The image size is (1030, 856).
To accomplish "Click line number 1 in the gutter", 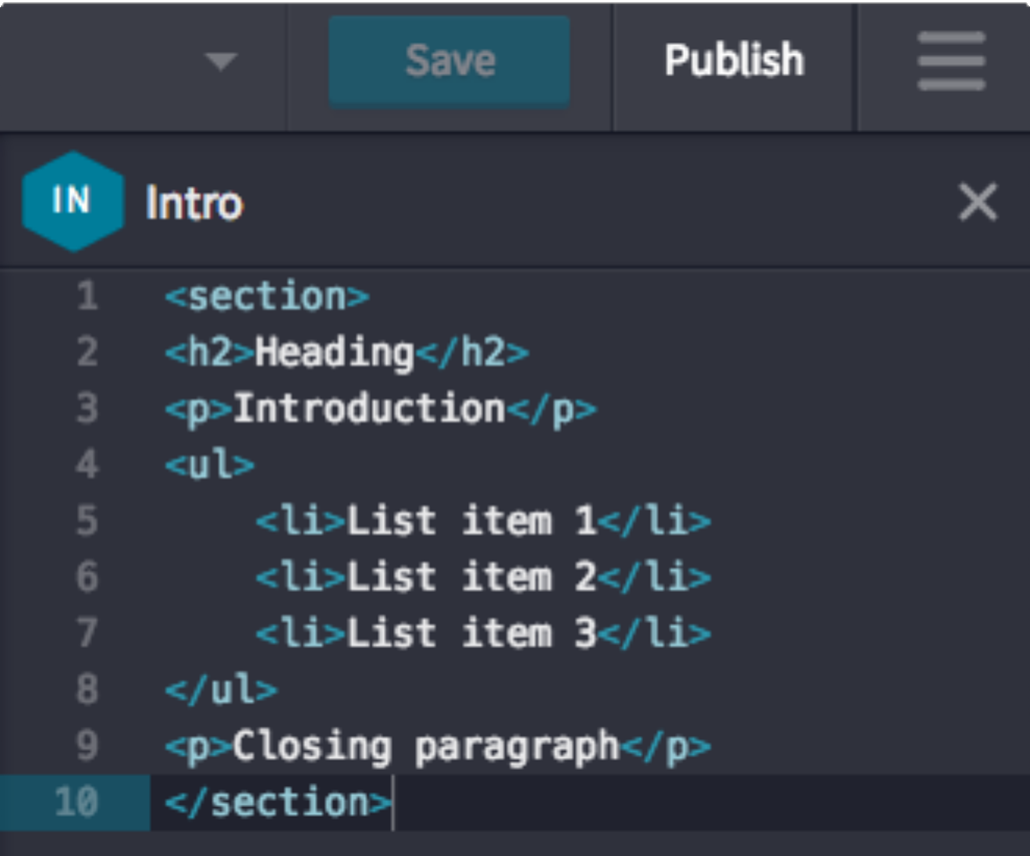I will click(x=87, y=297).
